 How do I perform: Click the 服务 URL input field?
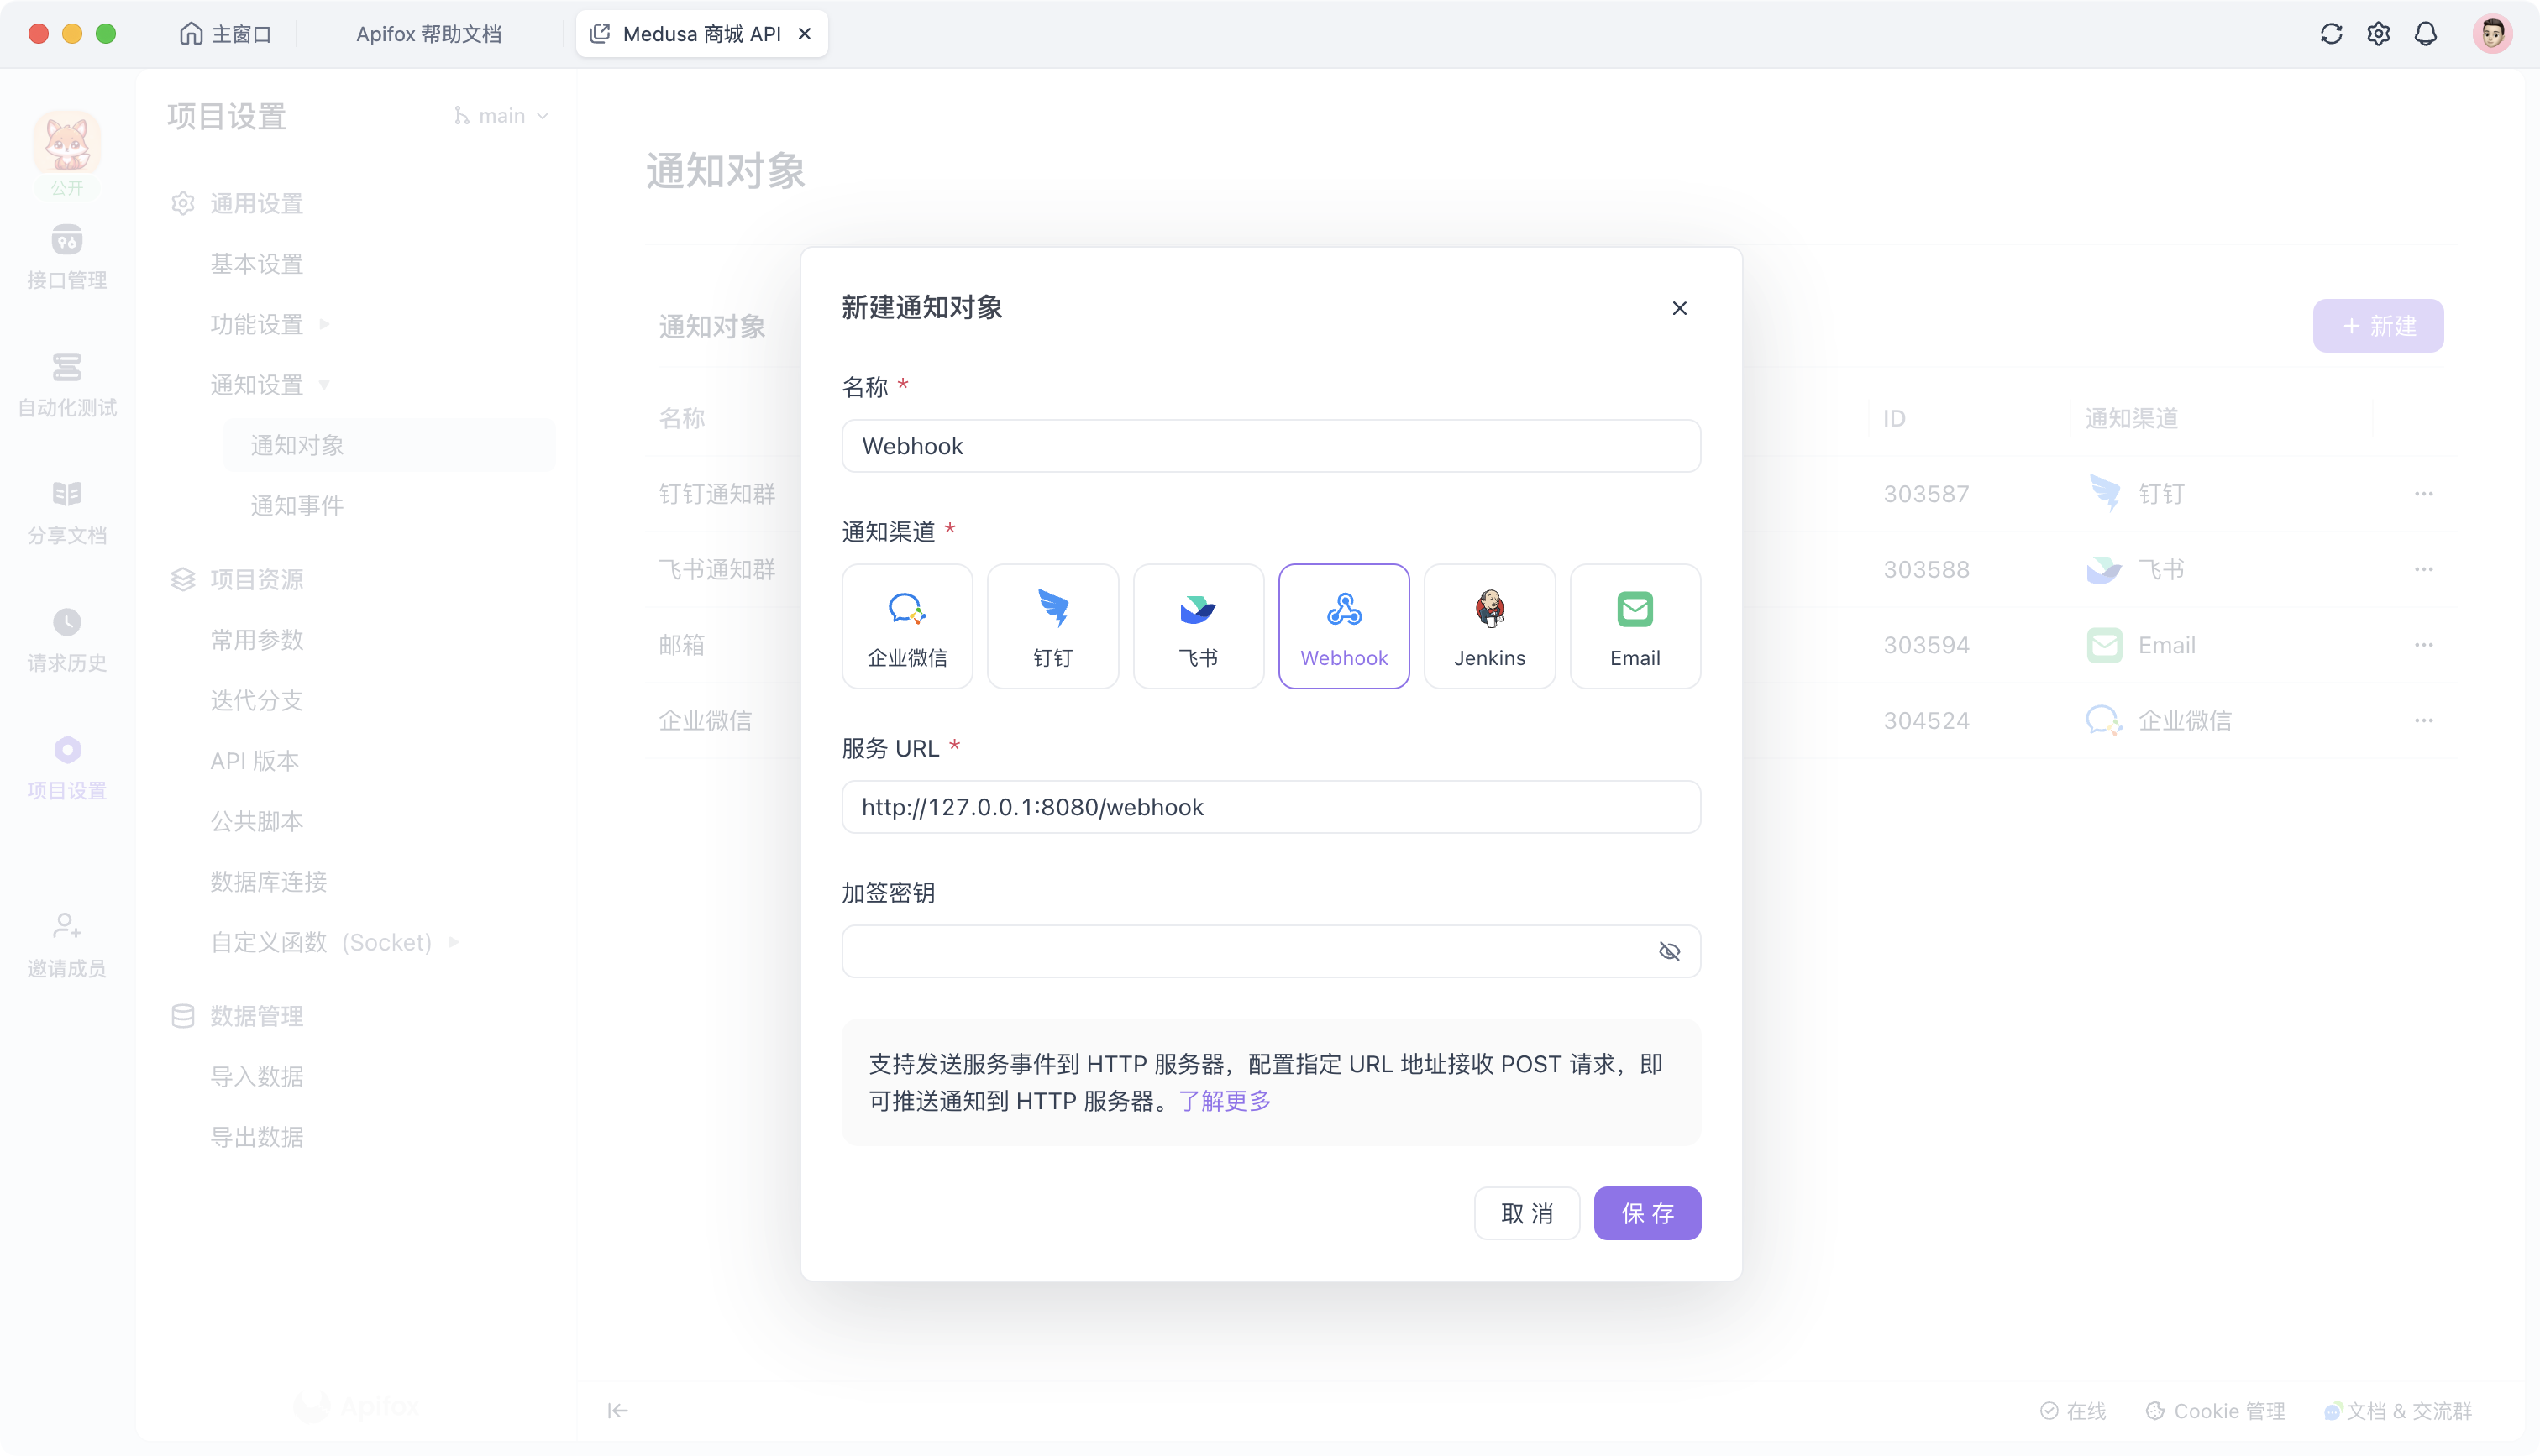[x=1270, y=807]
